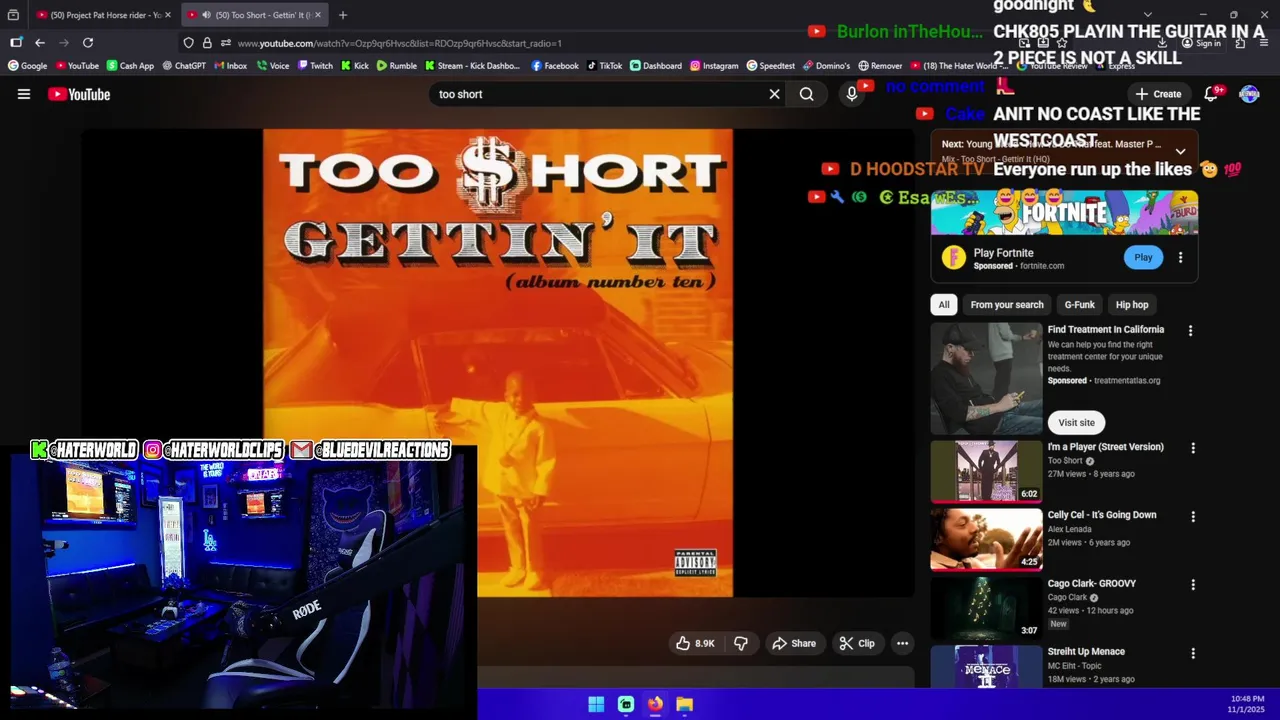Open the YouTube guide hamburger menu
The width and height of the screenshot is (1280, 720).
pos(24,94)
